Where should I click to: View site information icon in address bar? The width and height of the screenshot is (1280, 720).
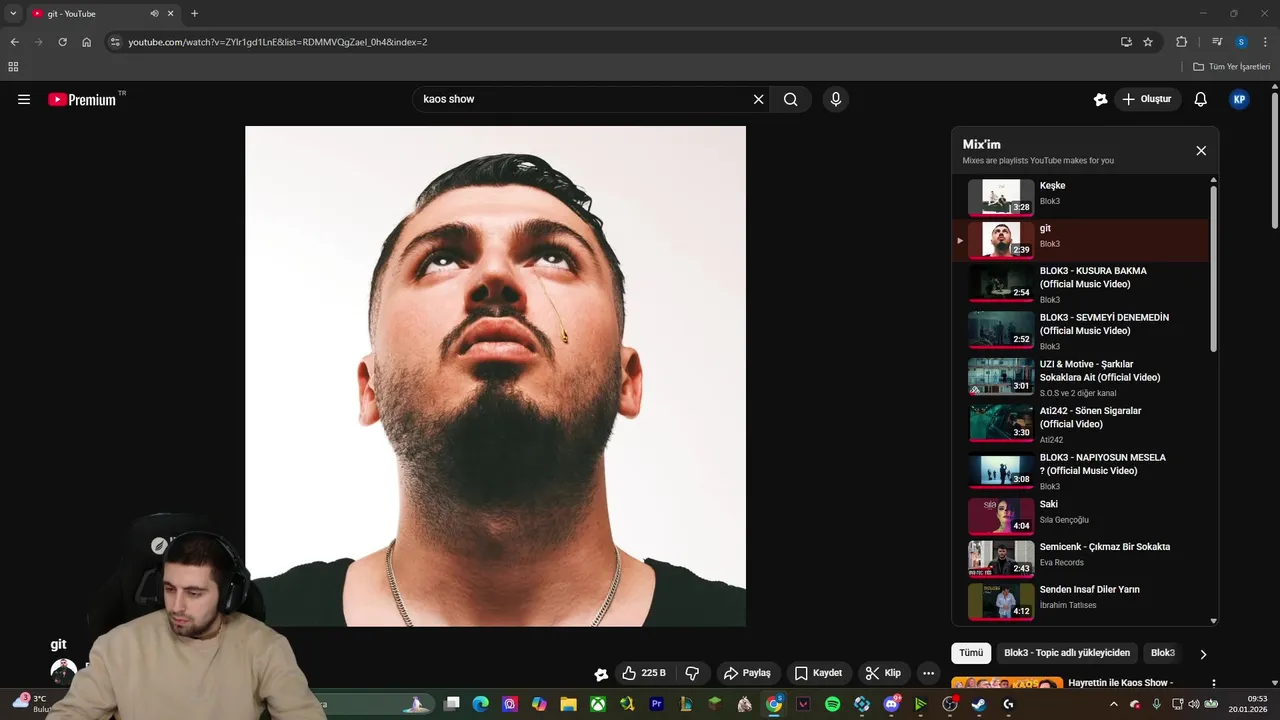(x=115, y=42)
